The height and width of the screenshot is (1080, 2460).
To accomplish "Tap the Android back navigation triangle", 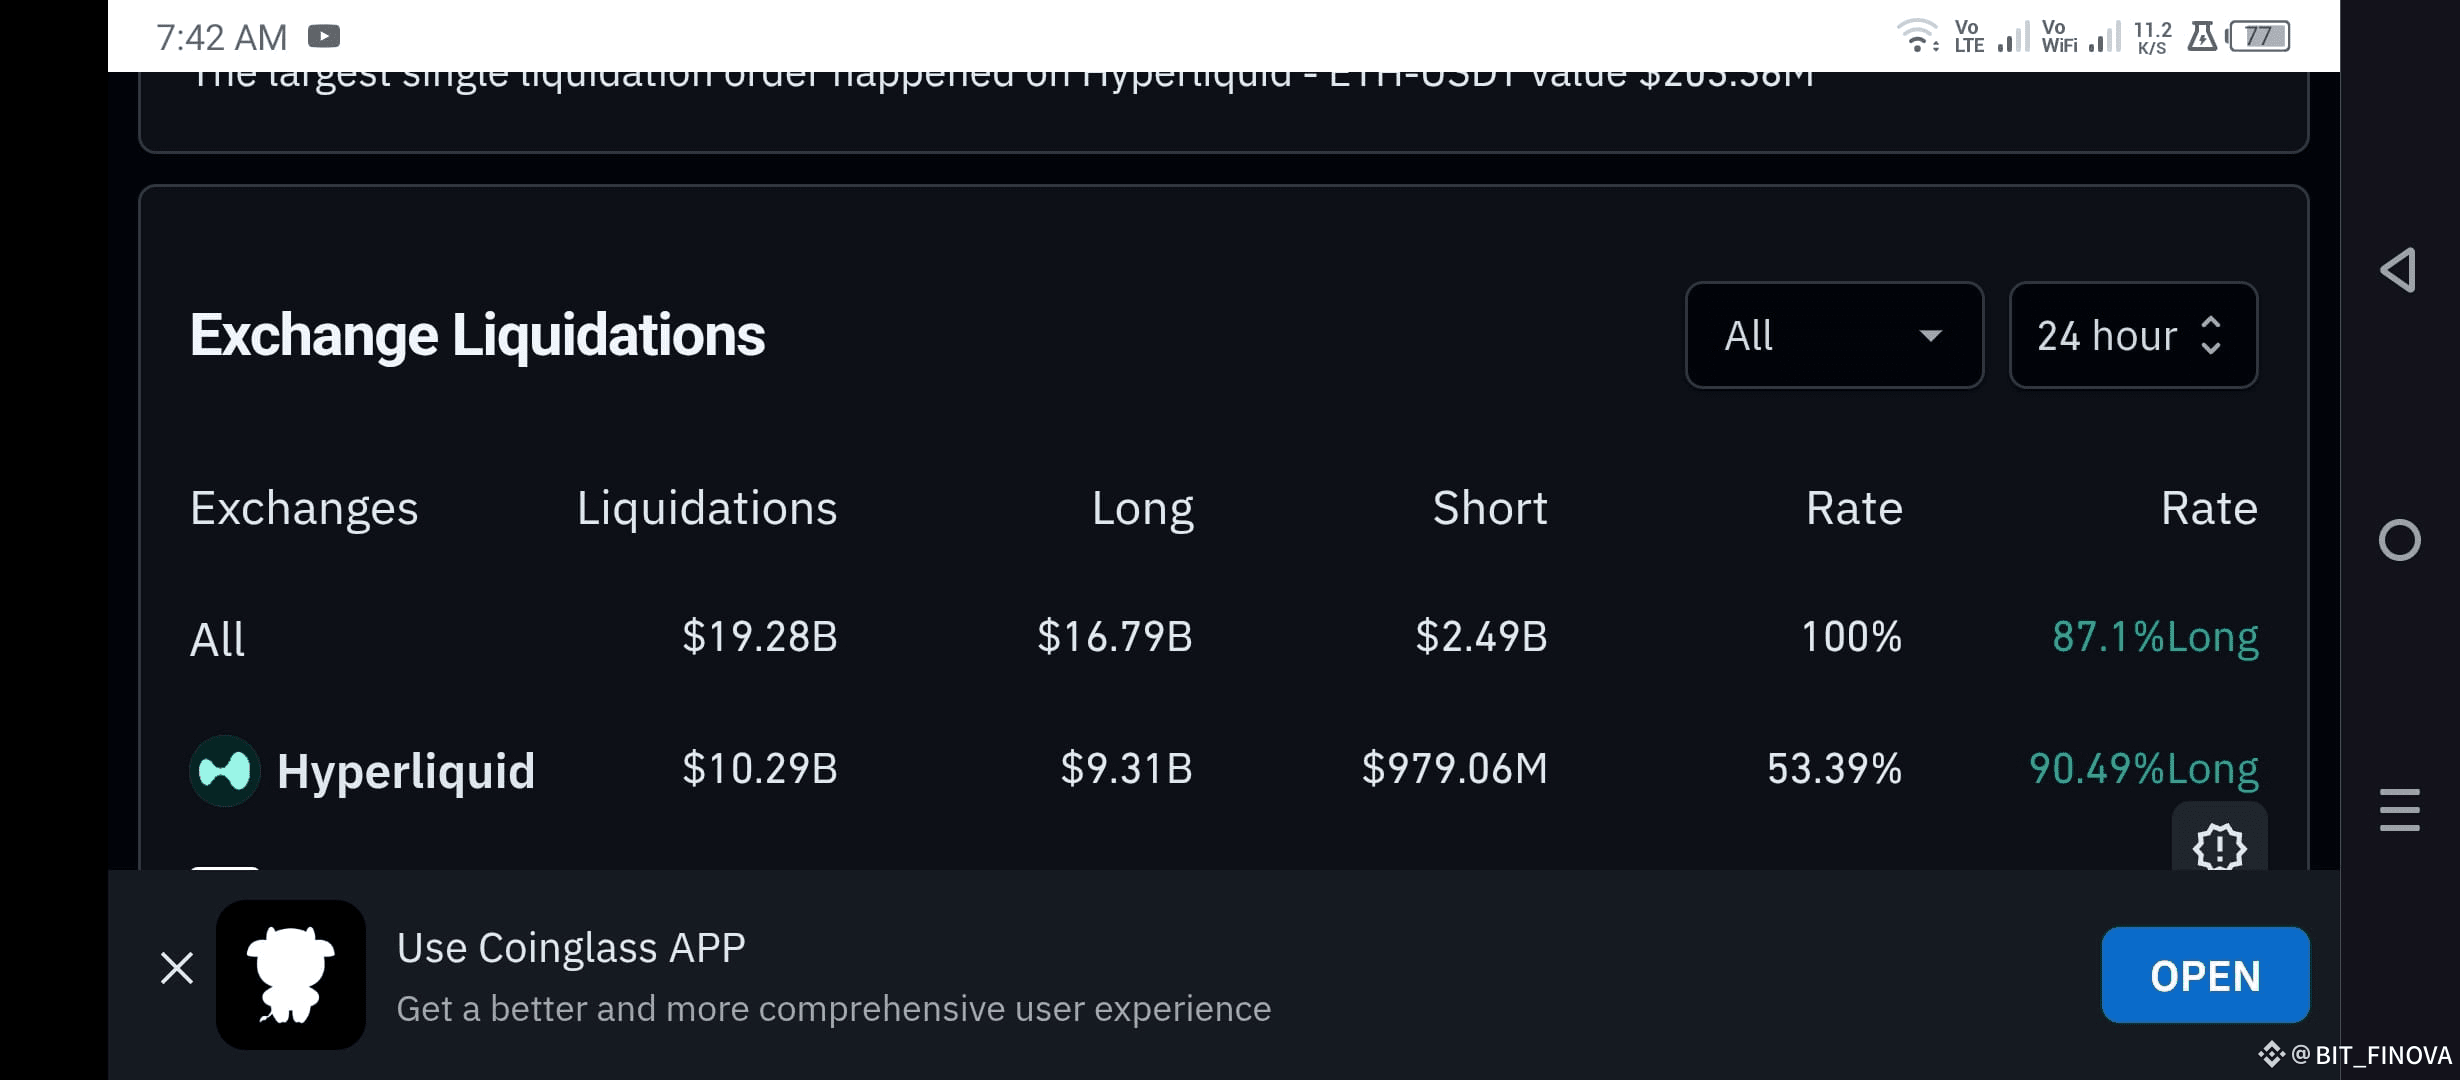I will pos(2399,270).
